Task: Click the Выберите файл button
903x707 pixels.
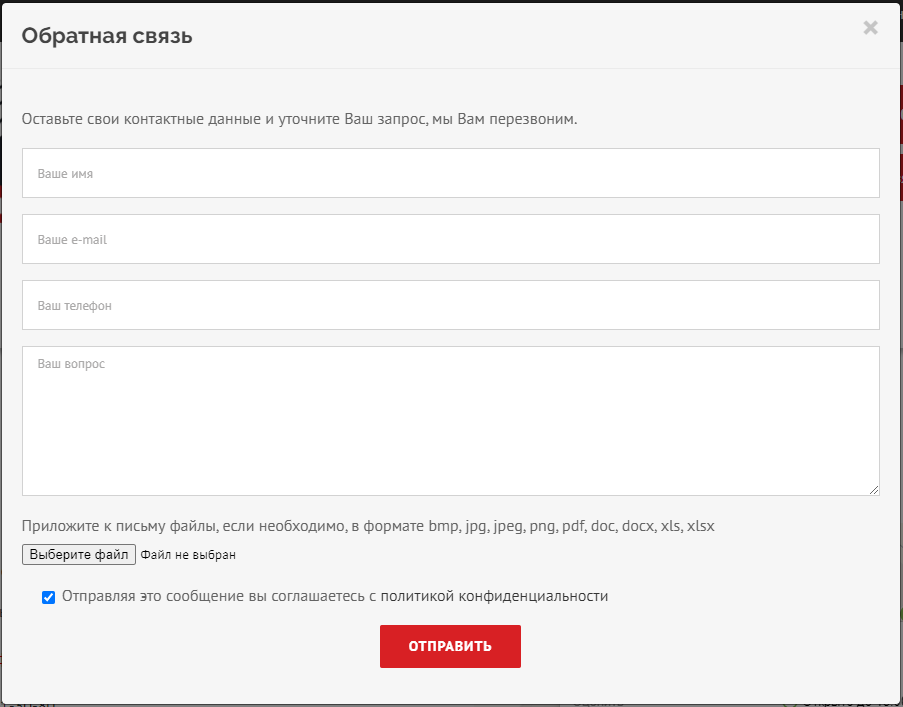Action: click(79, 554)
